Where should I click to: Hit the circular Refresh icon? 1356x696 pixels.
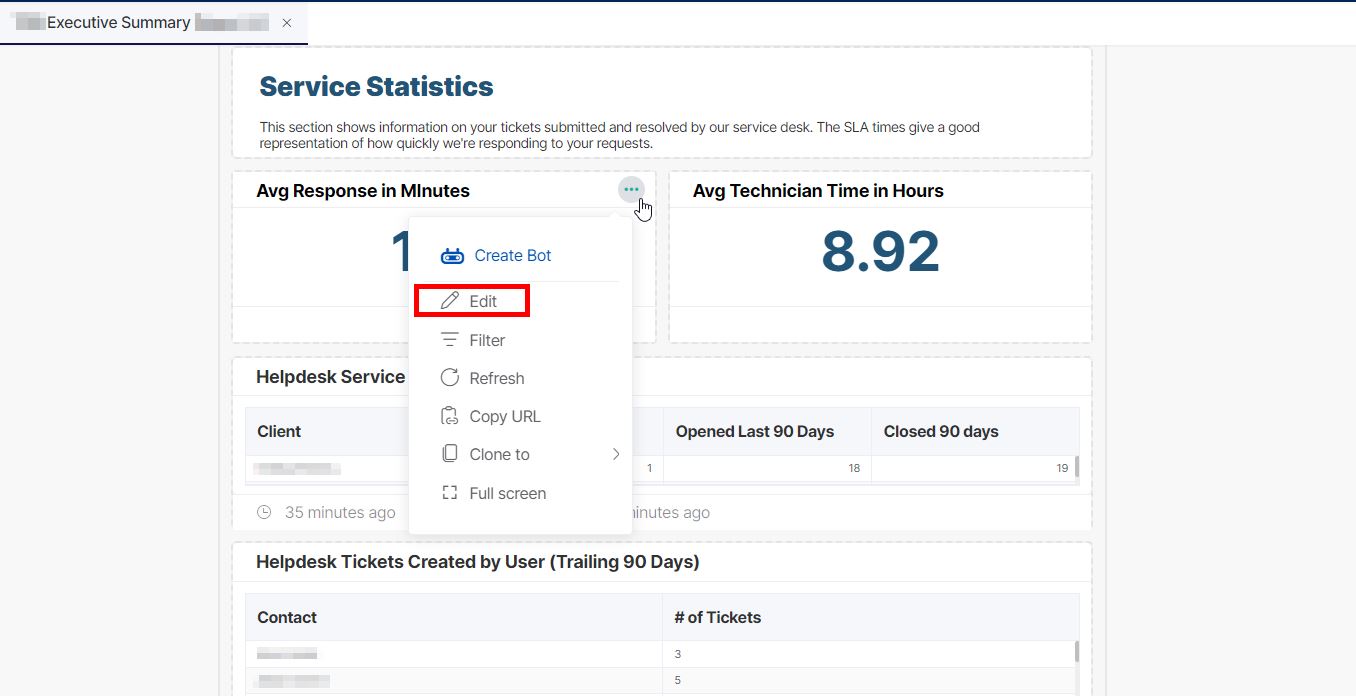tap(450, 378)
